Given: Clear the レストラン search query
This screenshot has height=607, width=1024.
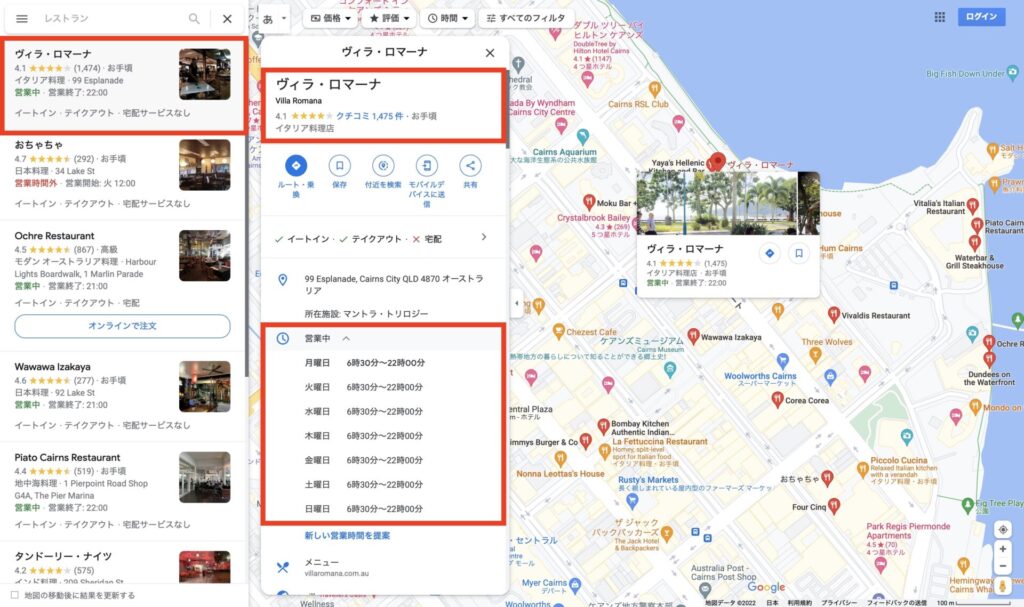Looking at the screenshot, I should 227,19.
